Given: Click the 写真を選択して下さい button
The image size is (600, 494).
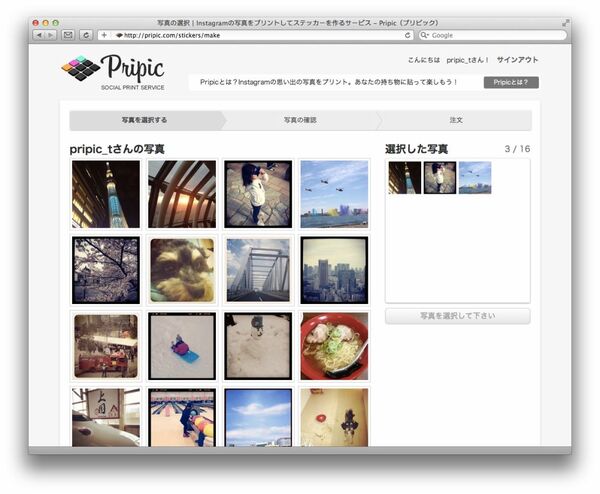Looking at the screenshot, I should [x=458, y=316].
